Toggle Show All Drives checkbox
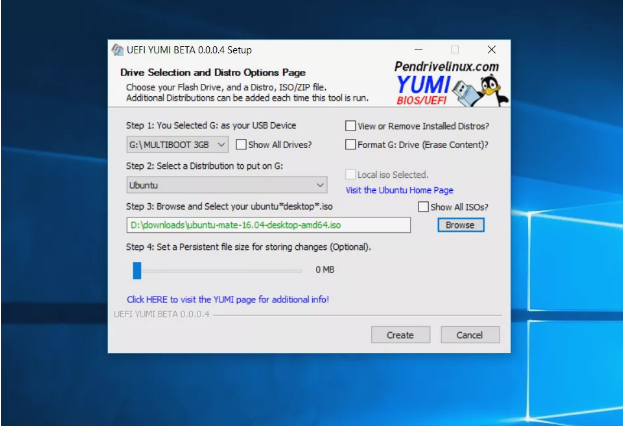This screenshot has height=426, width=623. click(241, 144)
